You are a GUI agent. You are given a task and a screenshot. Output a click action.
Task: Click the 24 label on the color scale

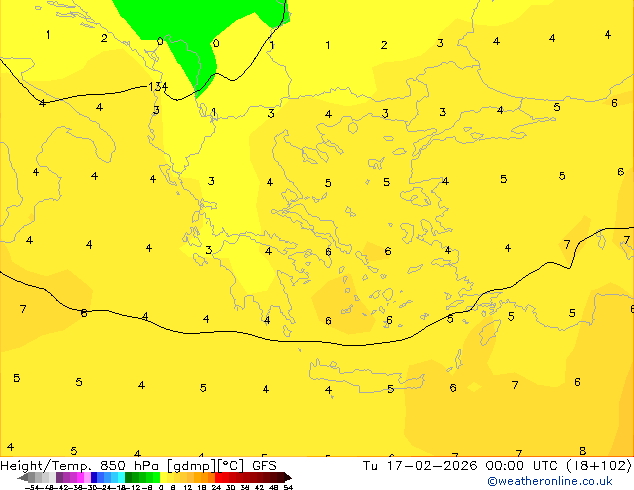pos(216,487)
